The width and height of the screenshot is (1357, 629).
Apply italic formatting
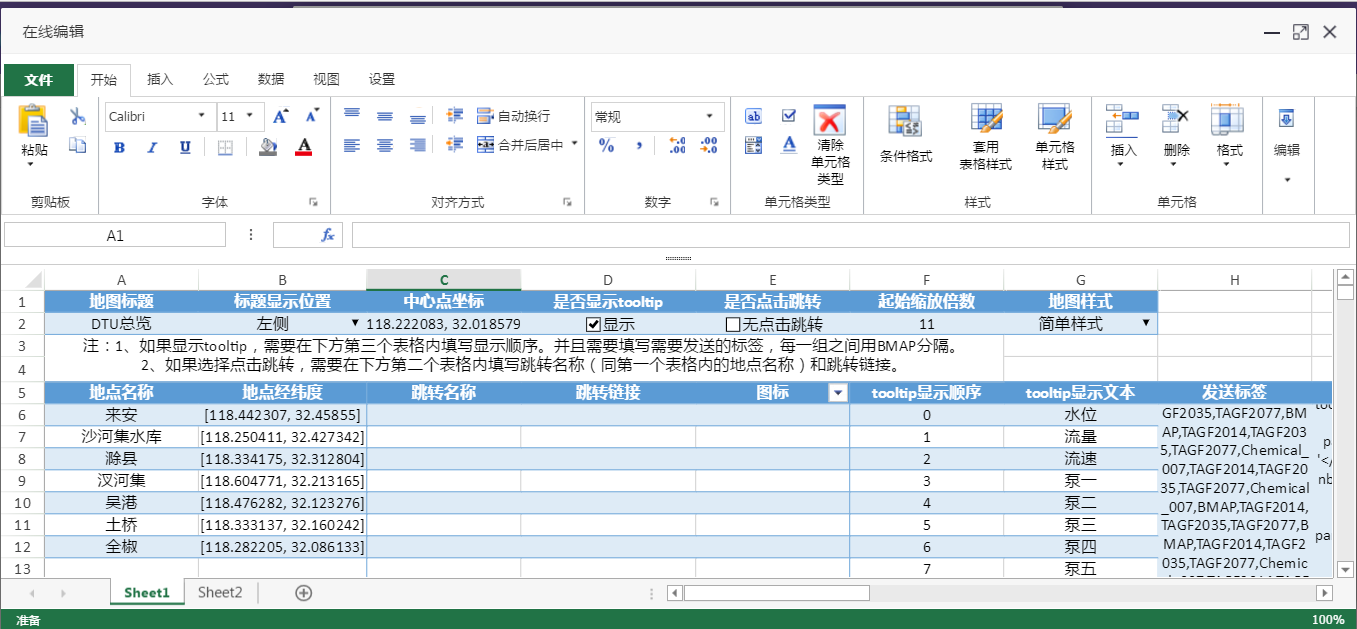coord(152,147)
